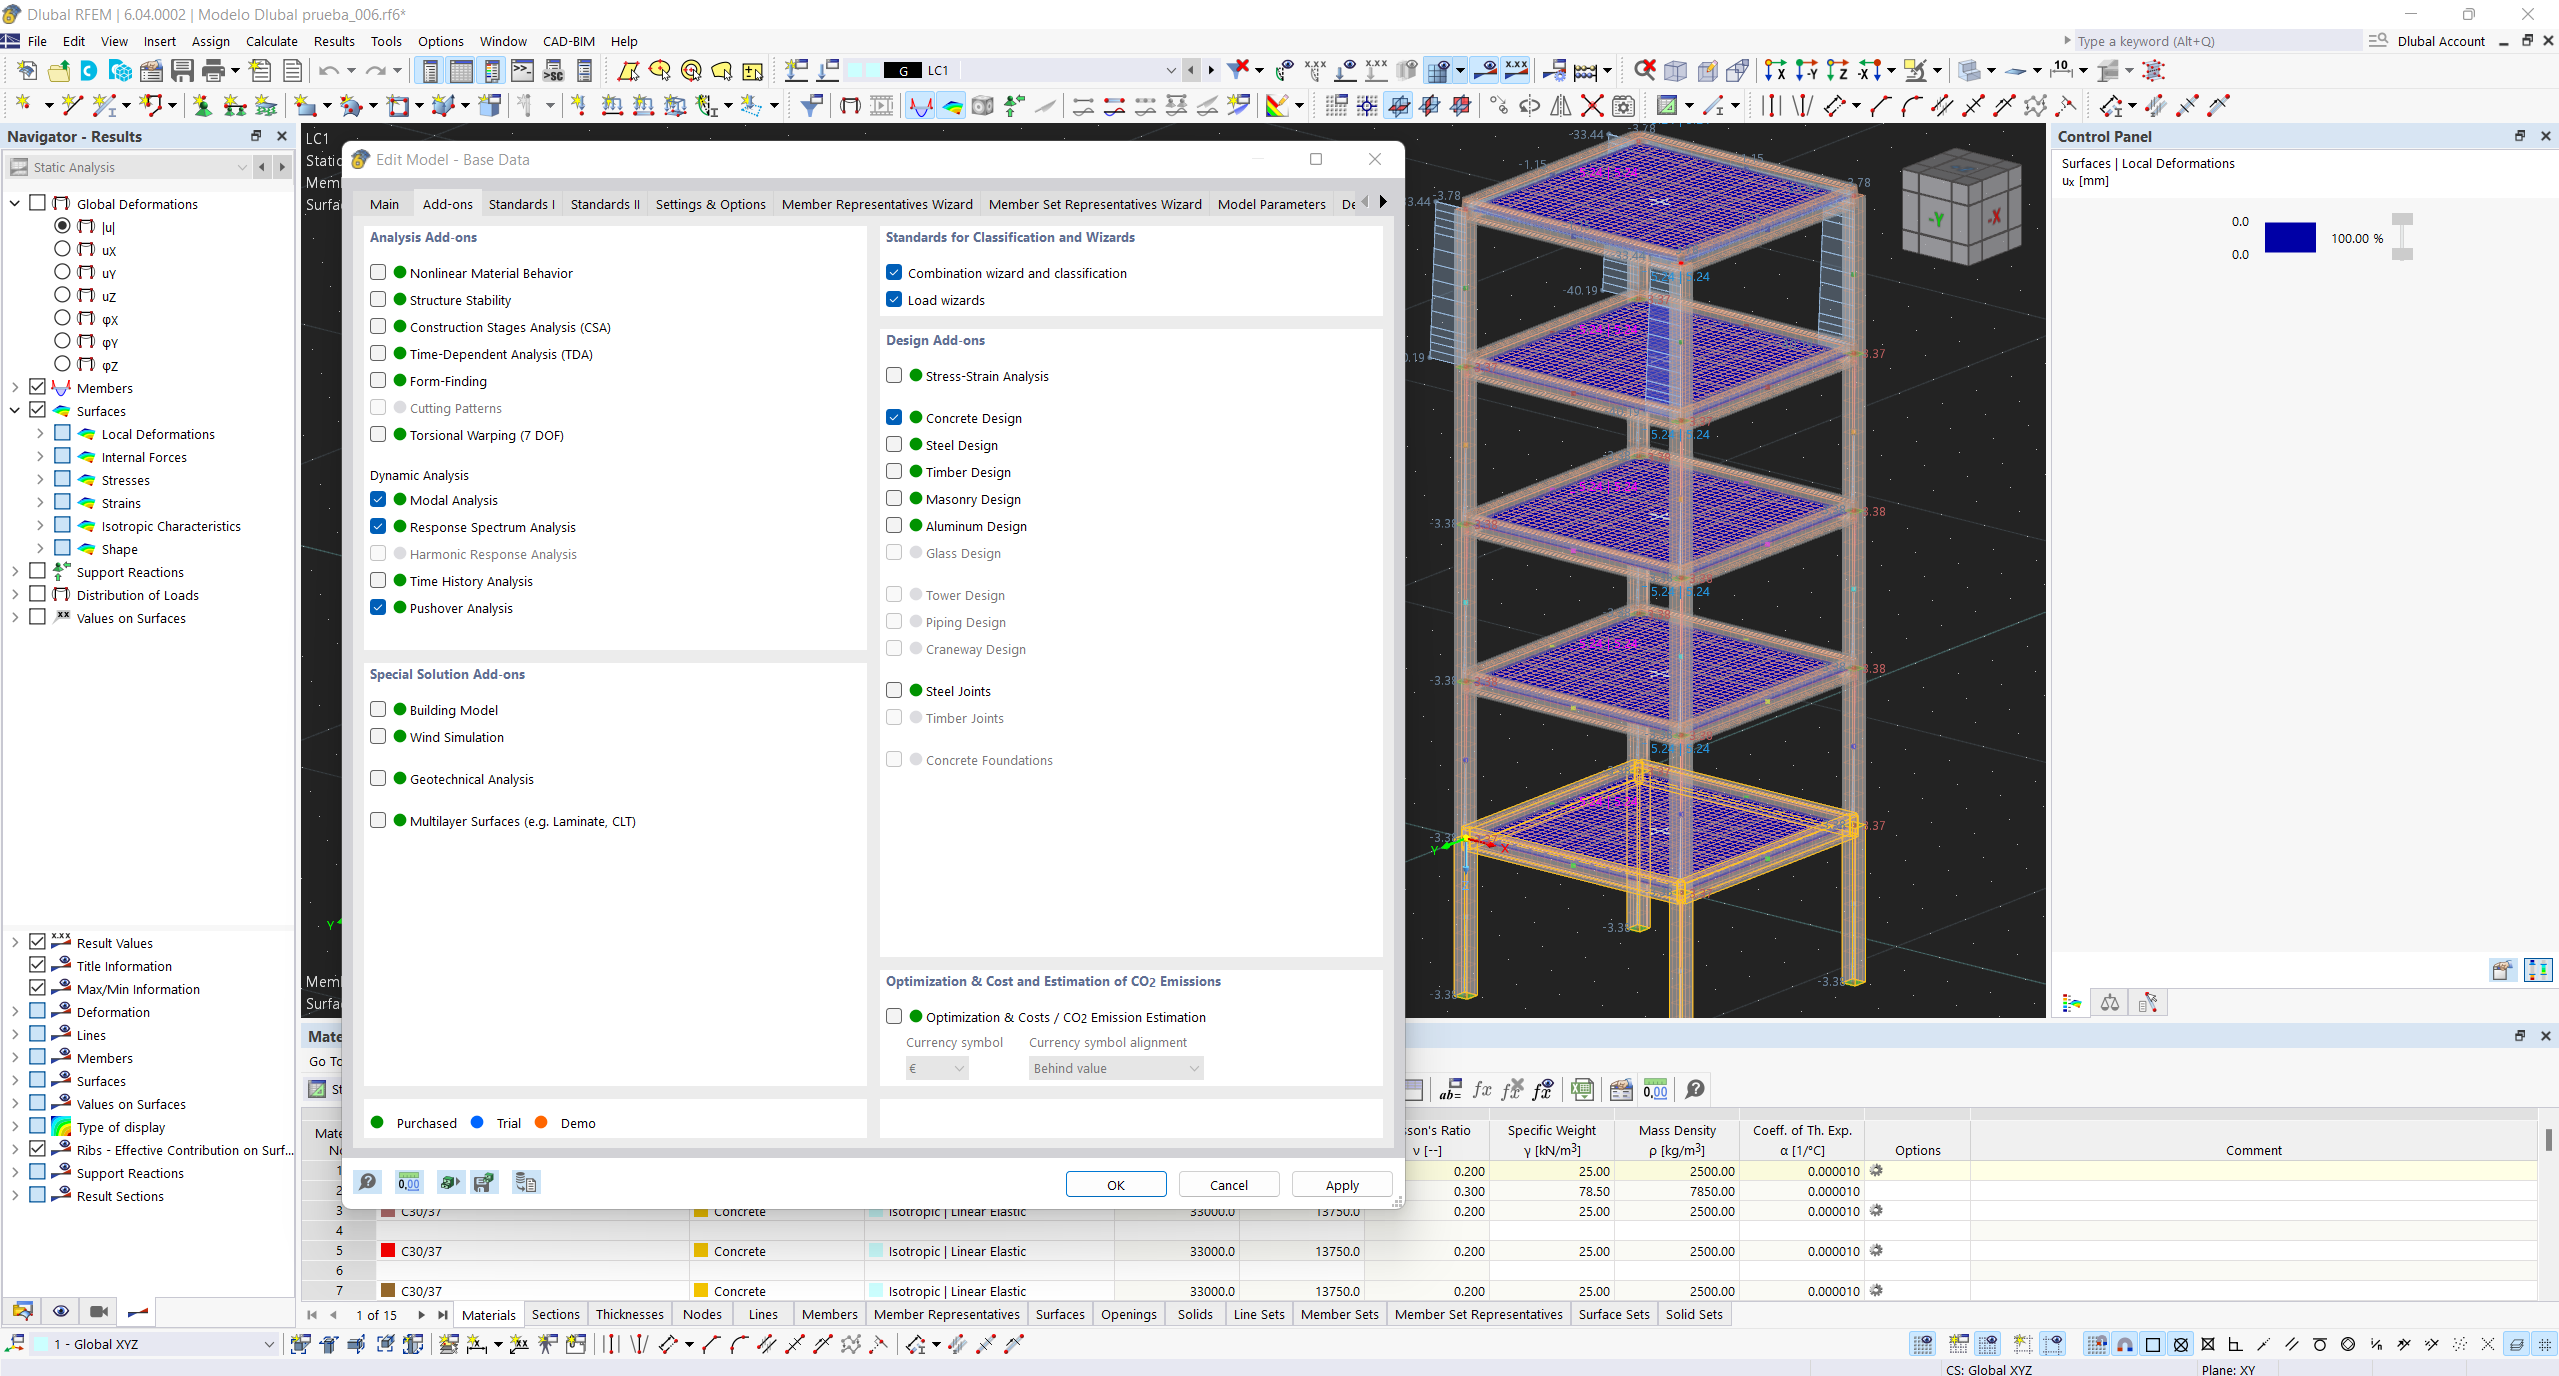Open Settings & Options tab

pyautogui.click(x=710, y=204)
